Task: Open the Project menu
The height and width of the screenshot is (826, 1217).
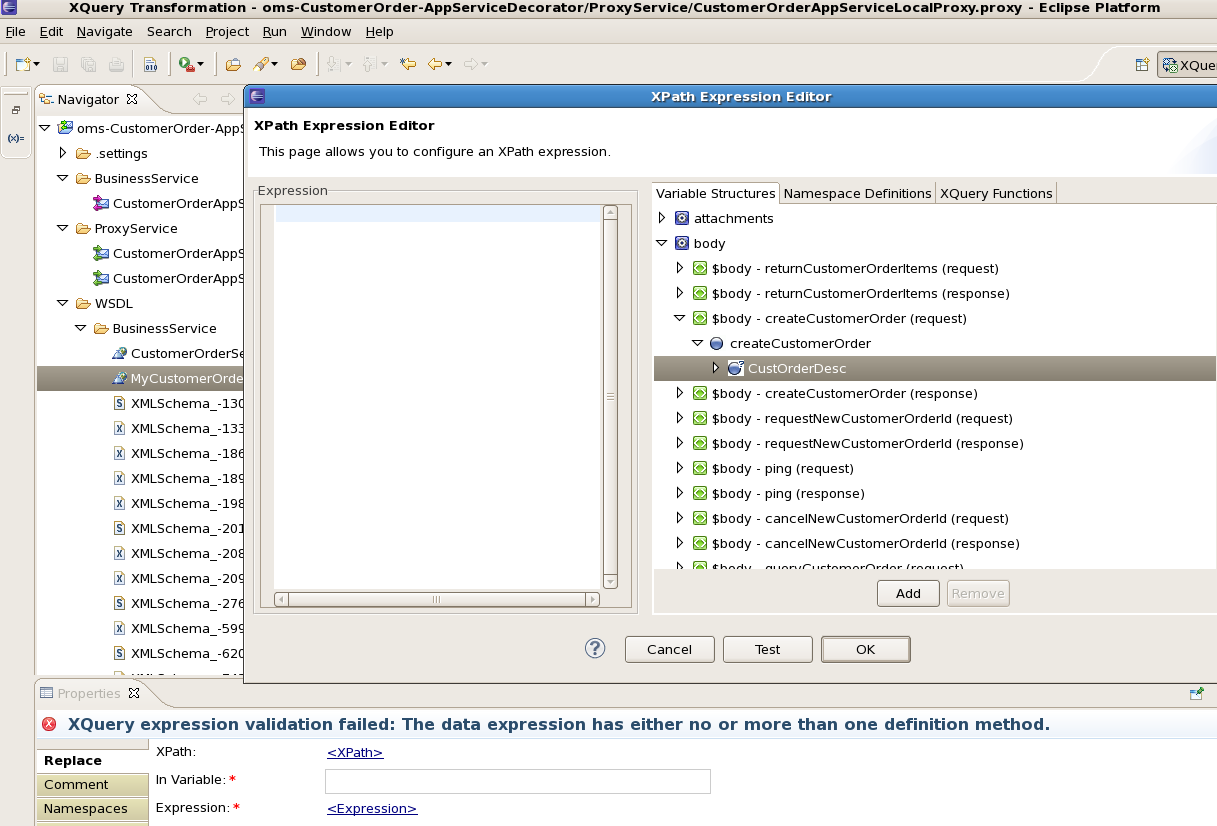Action: pyautogui.click(x=228, y=31)
